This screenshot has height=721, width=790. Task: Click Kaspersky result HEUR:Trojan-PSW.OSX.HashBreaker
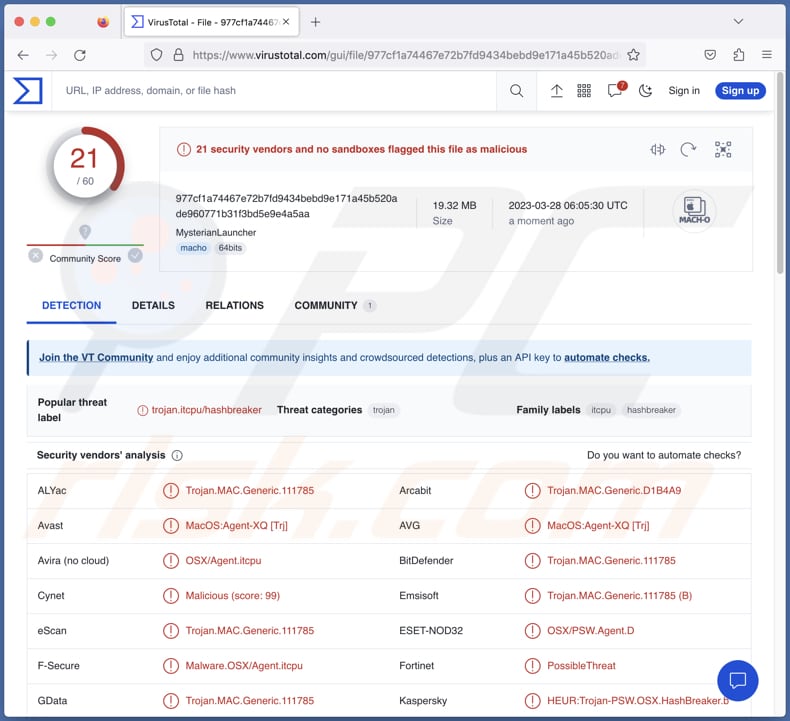[638, 700]
